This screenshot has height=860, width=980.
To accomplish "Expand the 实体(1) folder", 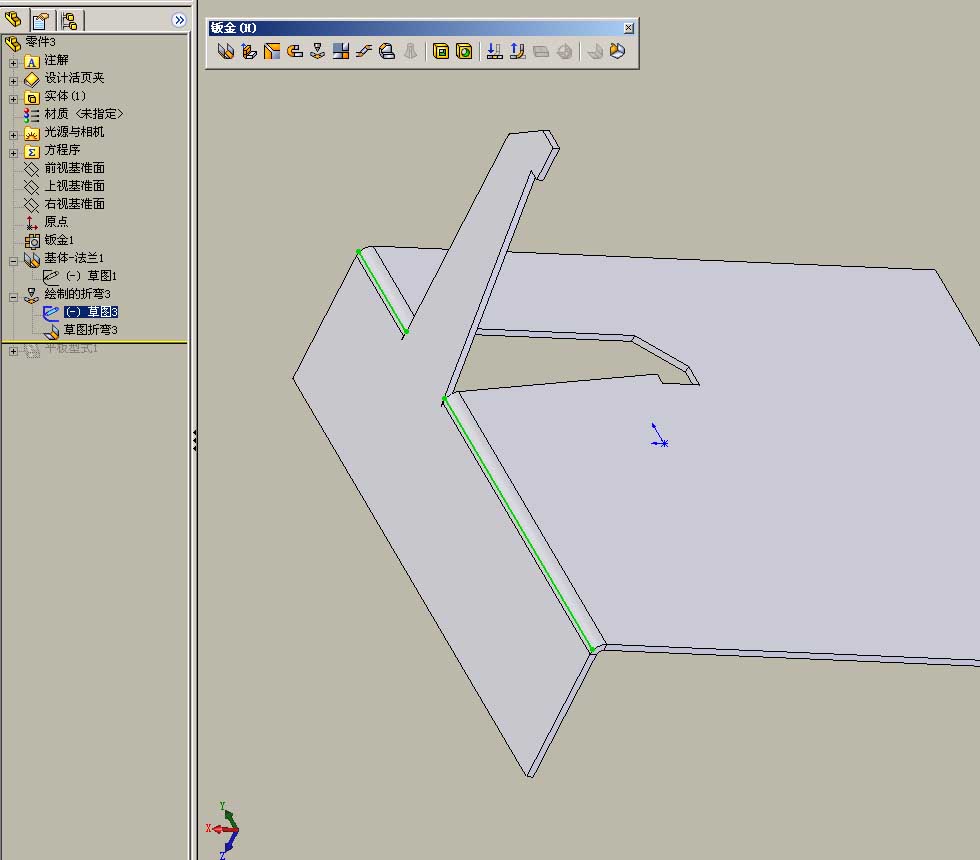I will [13, 99].
